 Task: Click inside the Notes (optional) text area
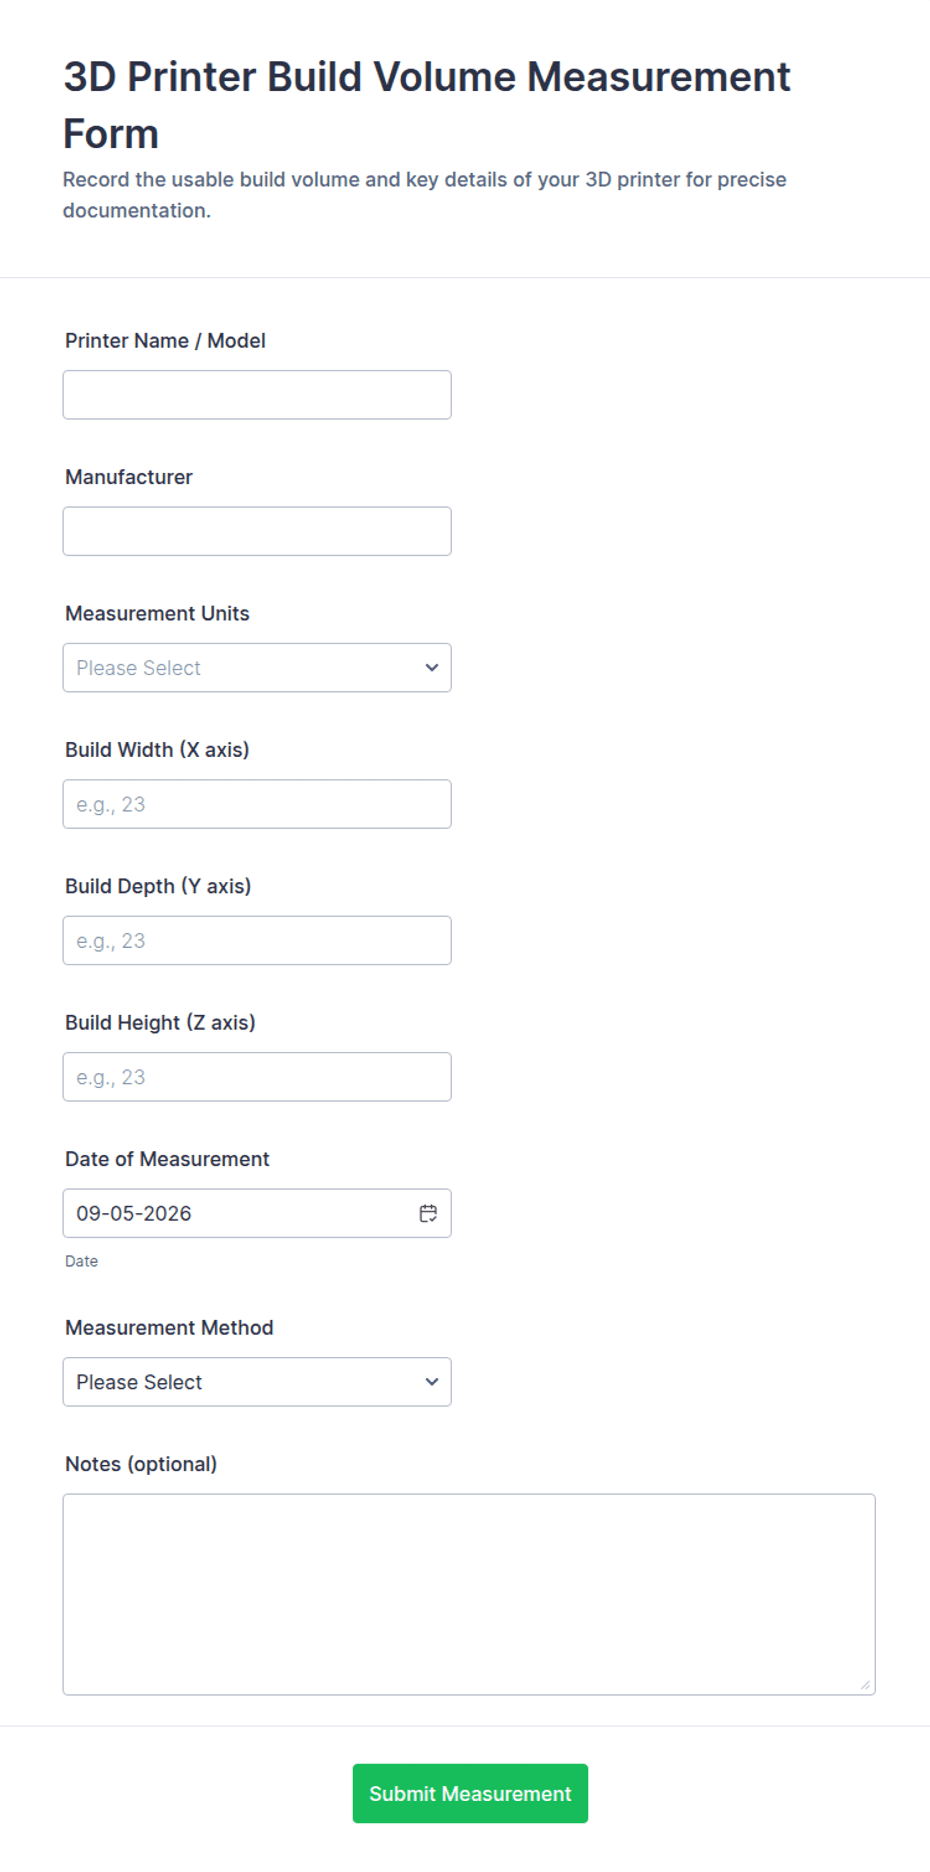(x=469, y=1594)
